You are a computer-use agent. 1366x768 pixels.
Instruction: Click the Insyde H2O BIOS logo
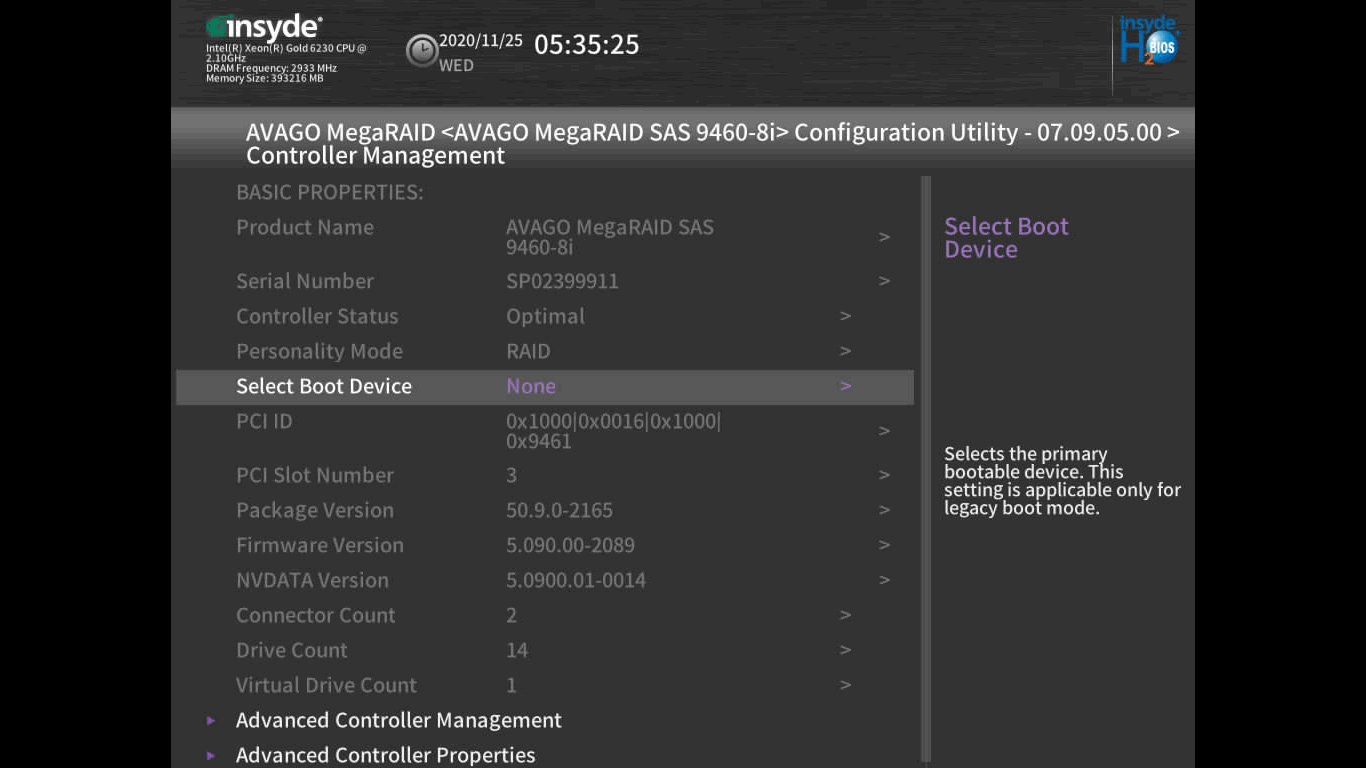tap(1148, 42)
